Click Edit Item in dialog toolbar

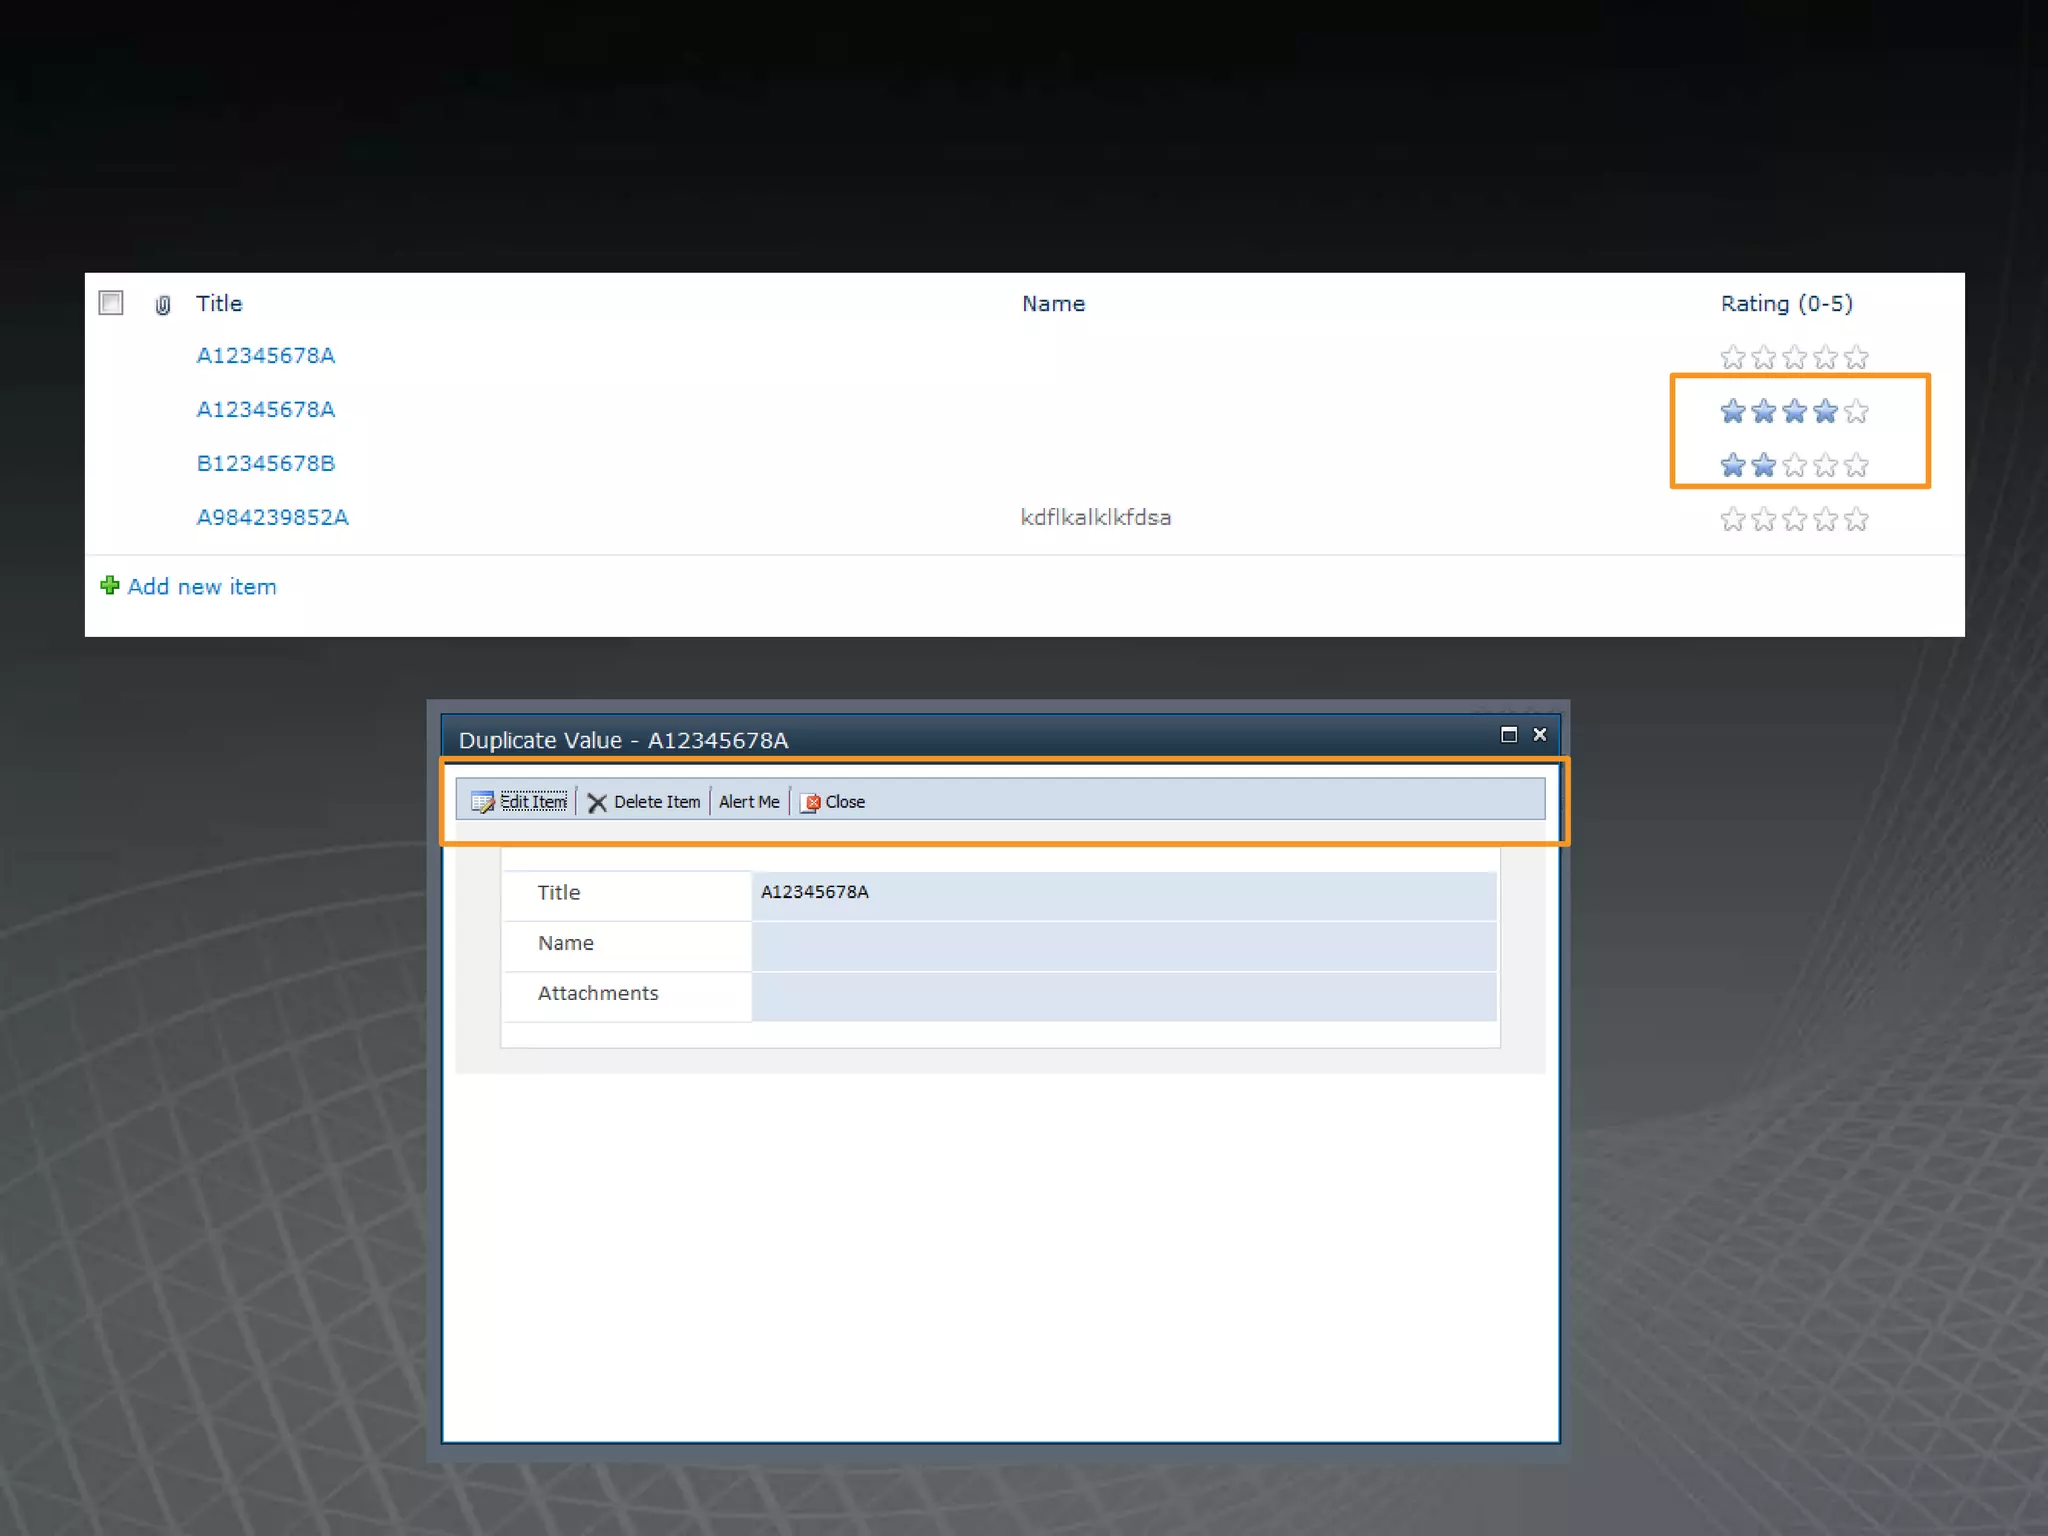(533, 802)
